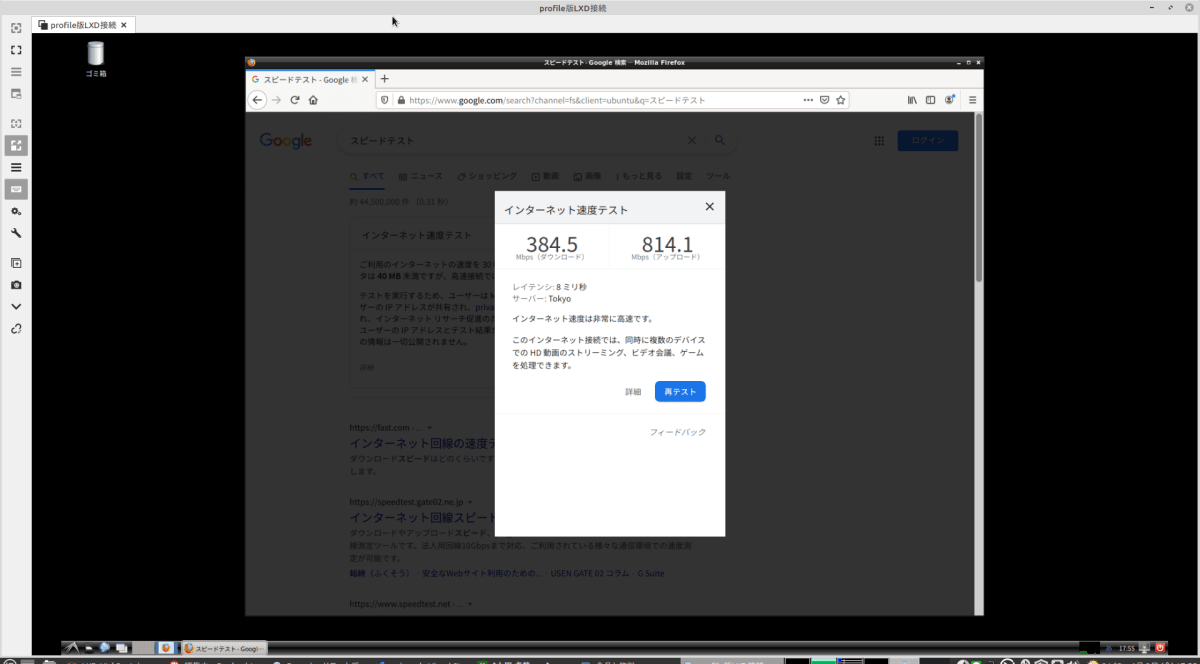Close the profile版LXD接続 tab
This screenshot has width=1200, height=664.
pos(123,24)
